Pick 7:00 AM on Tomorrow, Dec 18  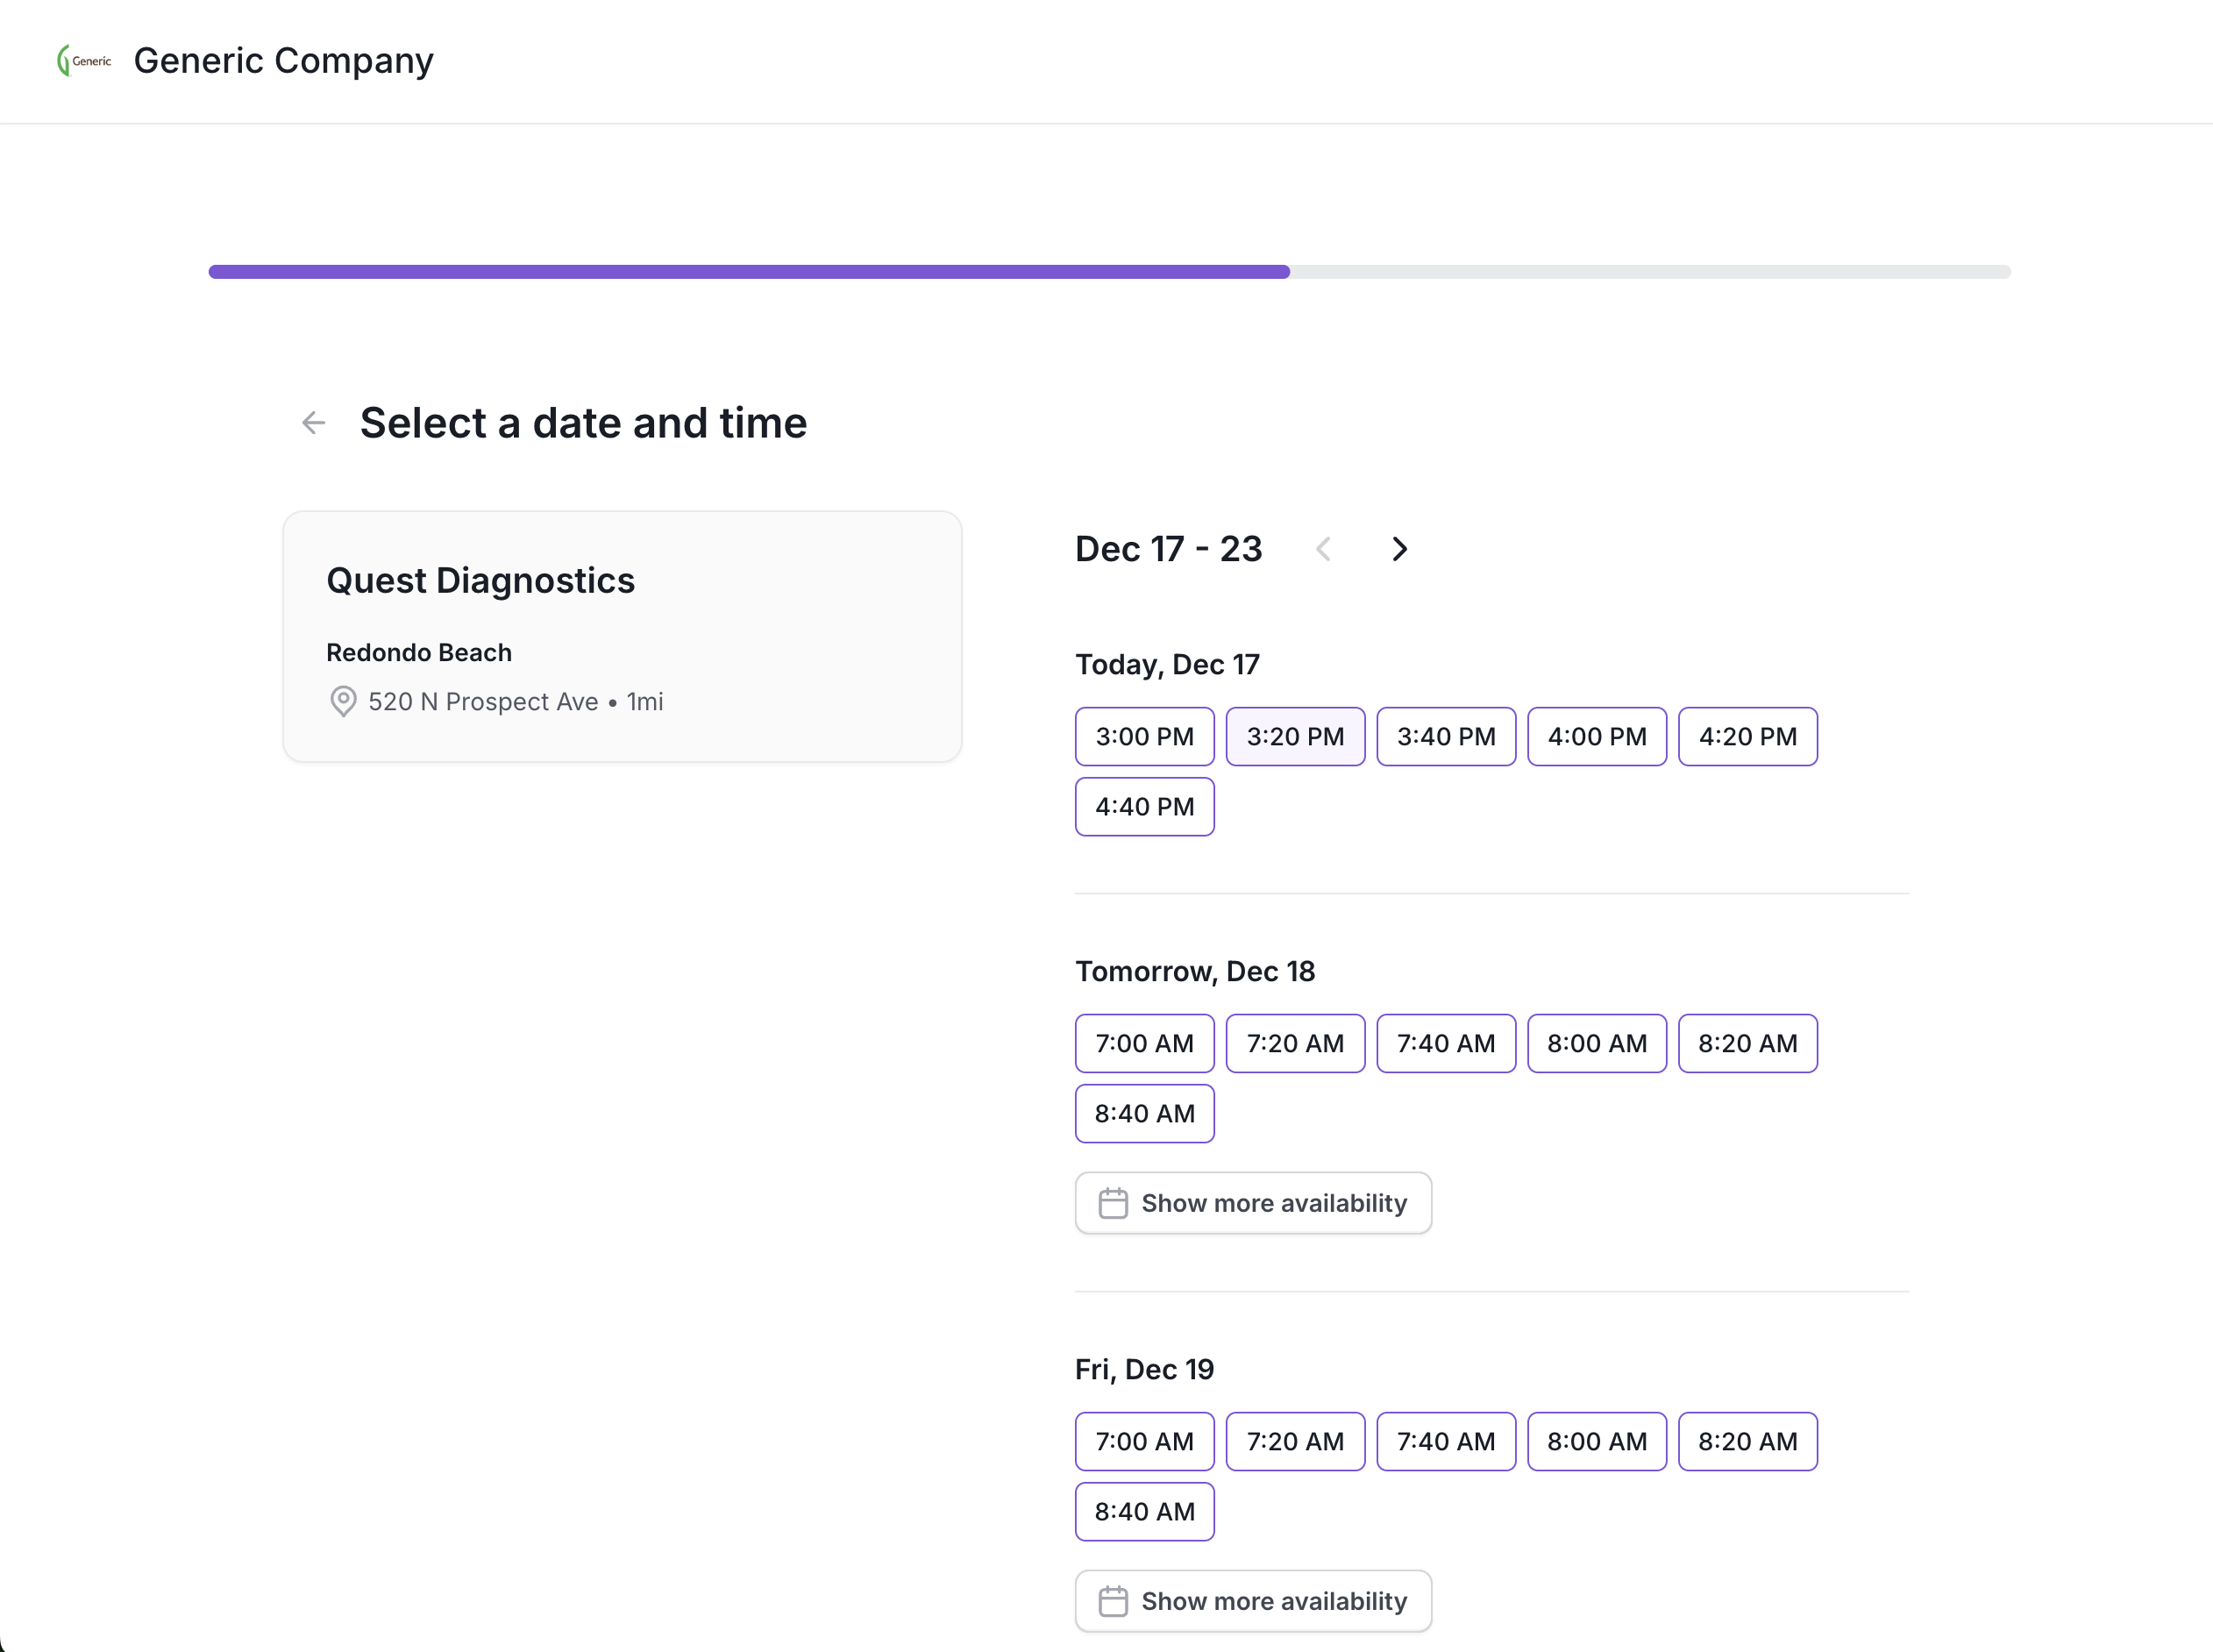click(x=1144, y=1043)
